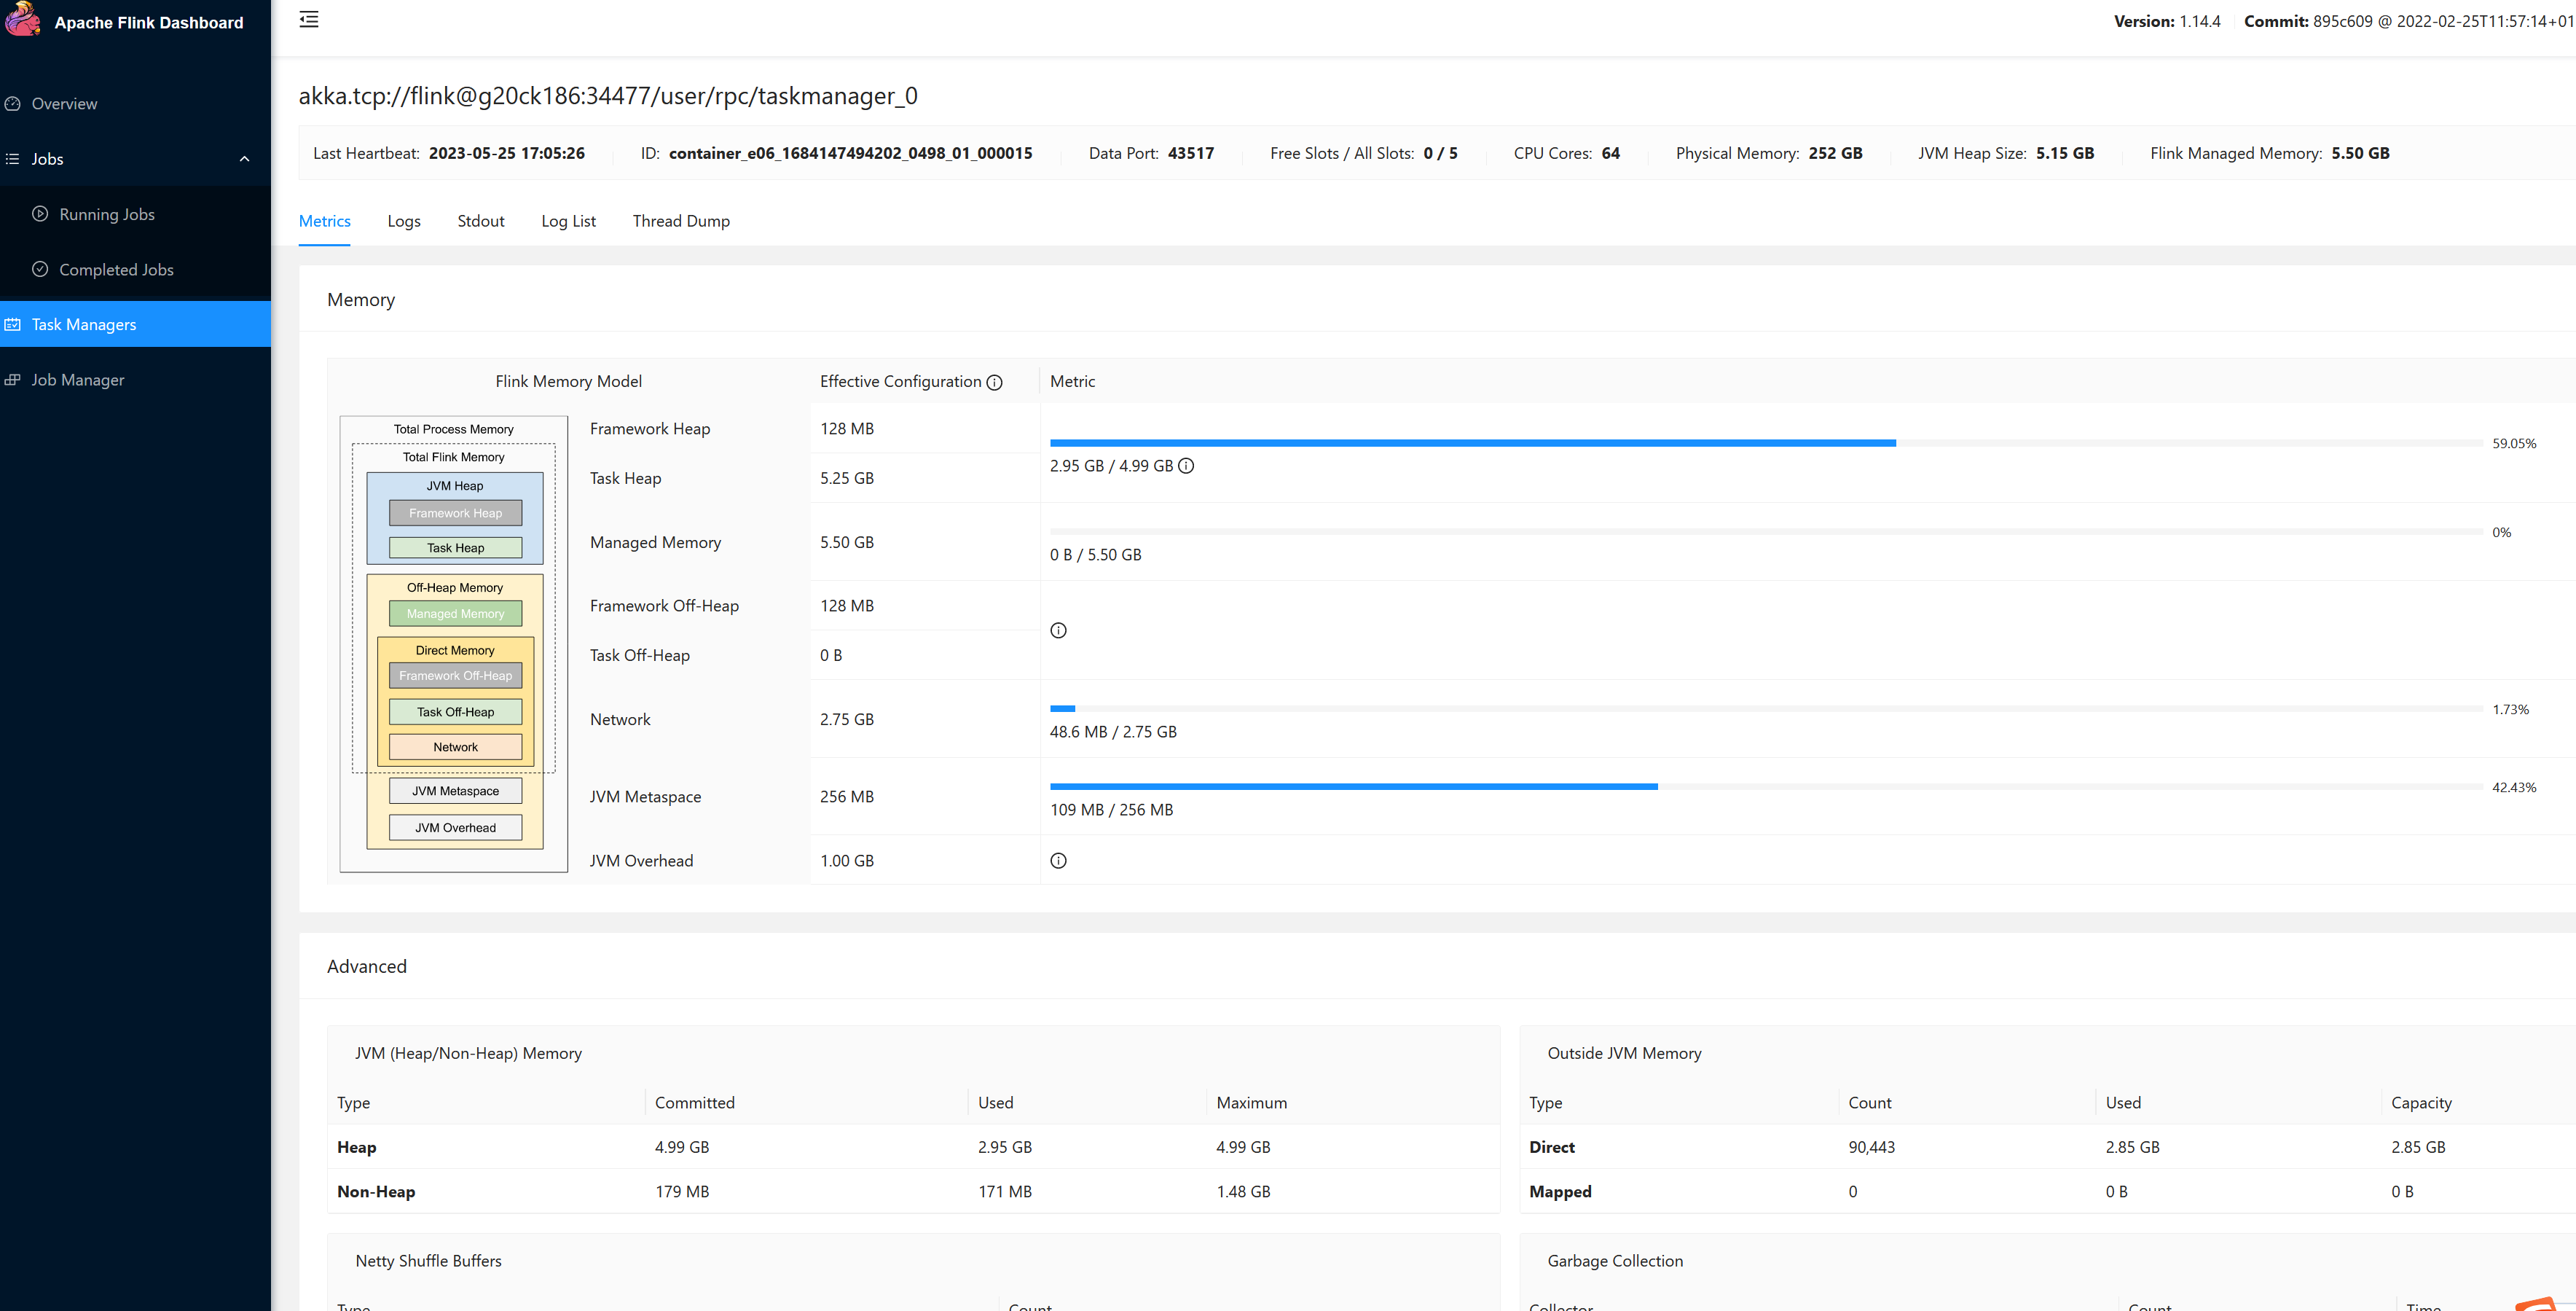Open the Log List tab
This screenshot has height=1311, width=2576.
pos(568,221)
